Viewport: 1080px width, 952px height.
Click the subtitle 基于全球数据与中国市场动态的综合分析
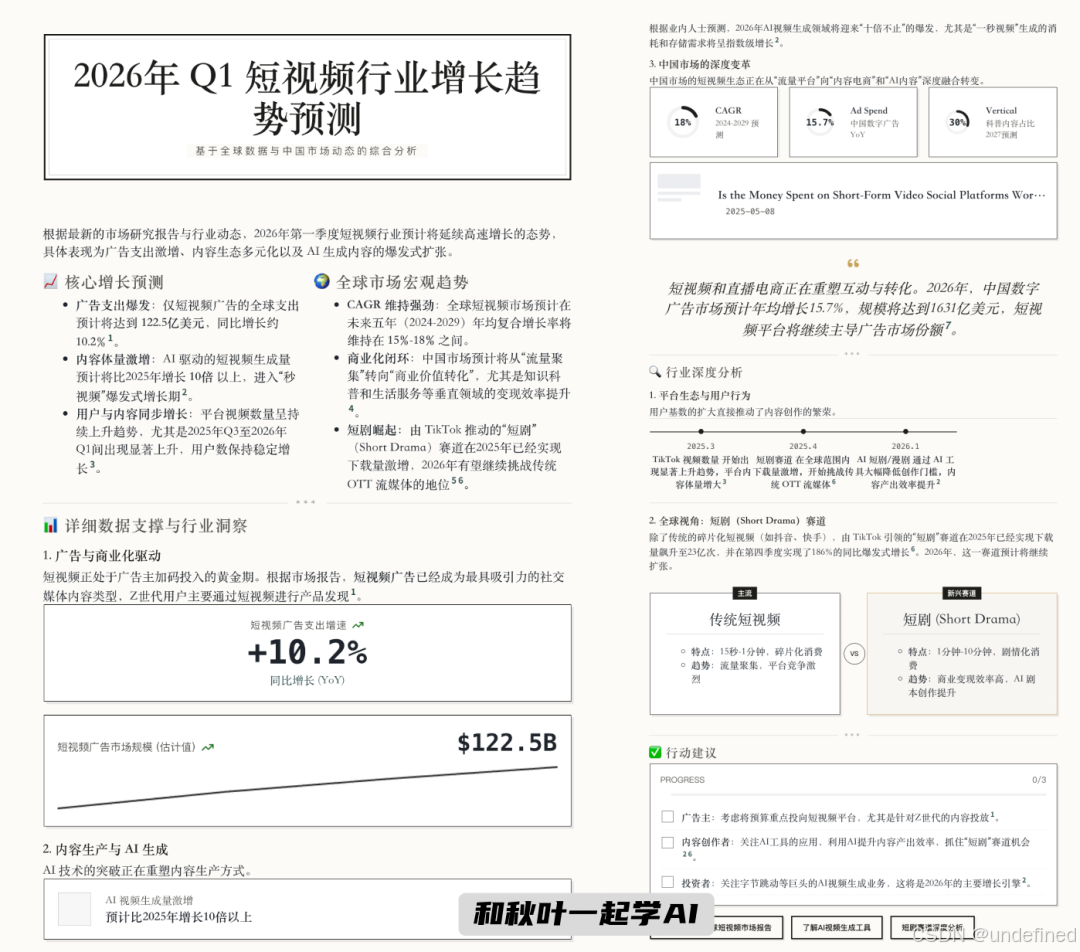pos(307,151)
